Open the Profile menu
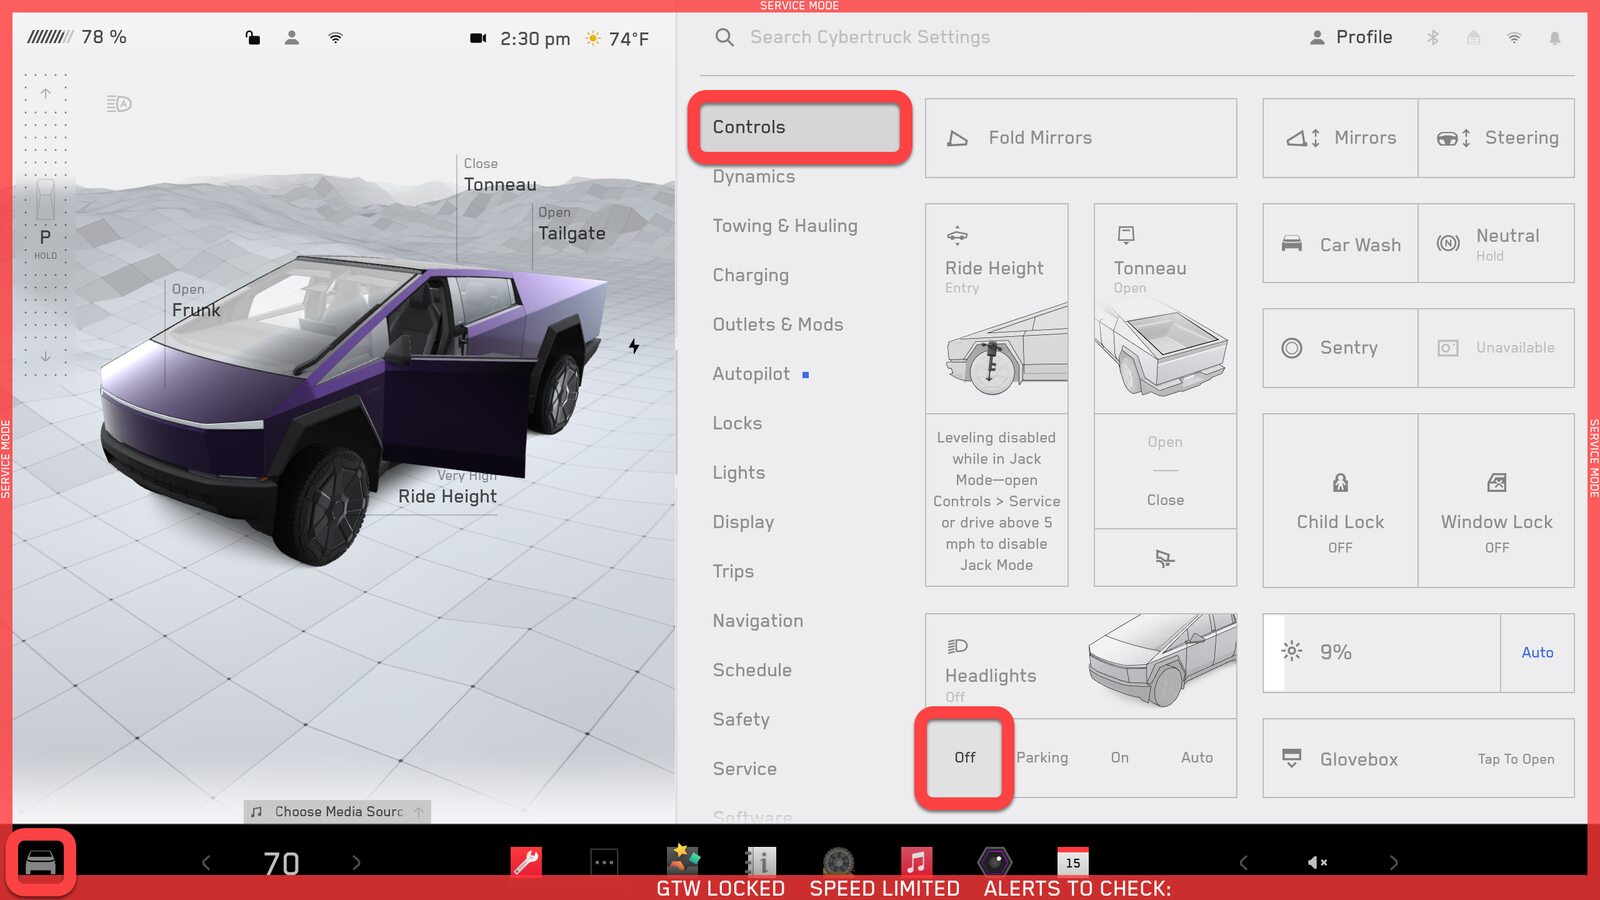The height and width of the screenshot is (900, 1600). [x=1350, y=37]
